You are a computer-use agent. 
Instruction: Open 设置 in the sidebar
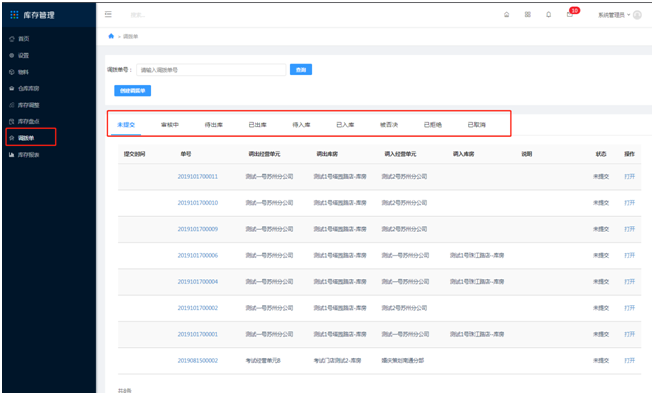pyautogui.click(x=24, y=55)
